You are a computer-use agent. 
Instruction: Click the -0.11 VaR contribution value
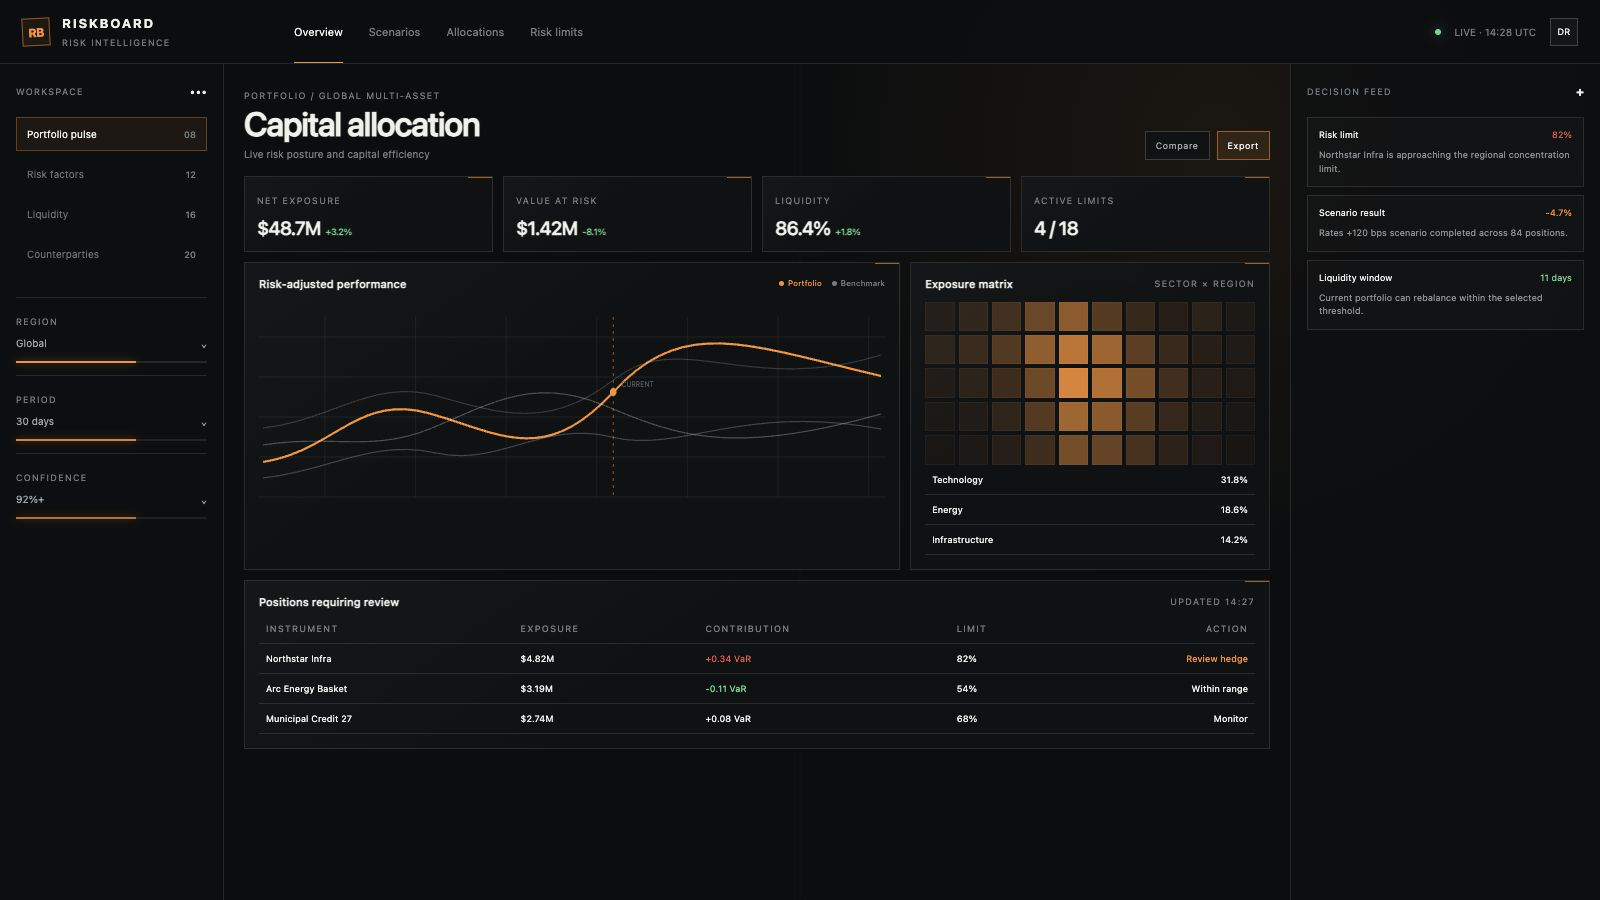pos(726,689)
